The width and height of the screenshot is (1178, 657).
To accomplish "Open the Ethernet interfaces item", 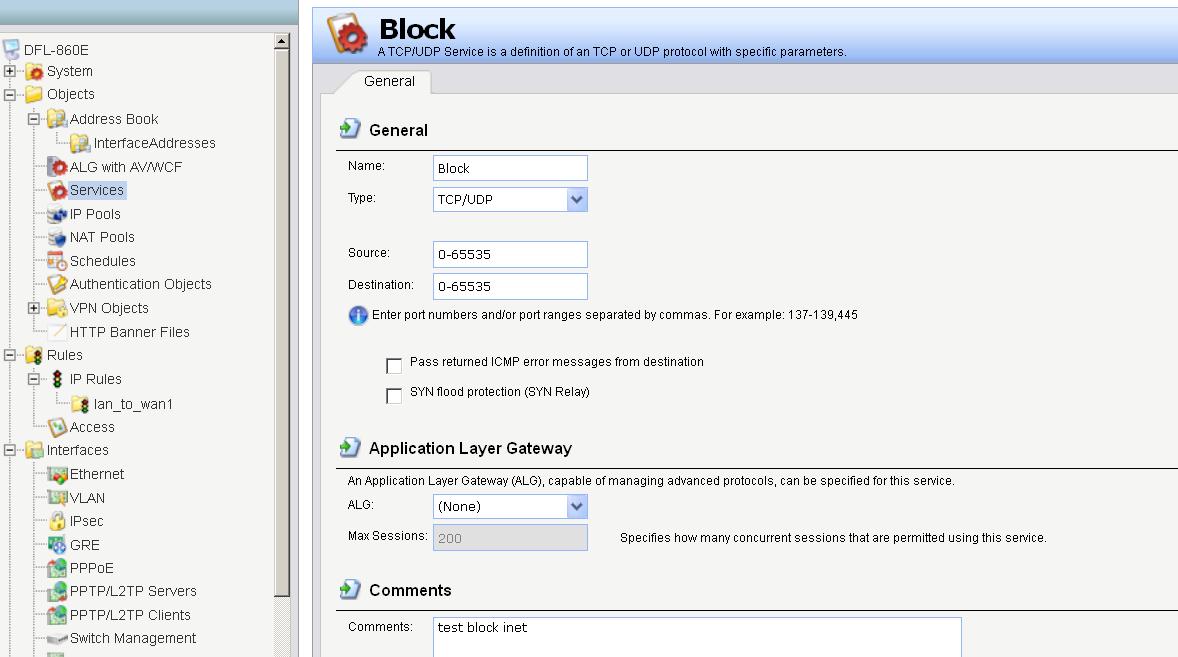I will [97, 474].
